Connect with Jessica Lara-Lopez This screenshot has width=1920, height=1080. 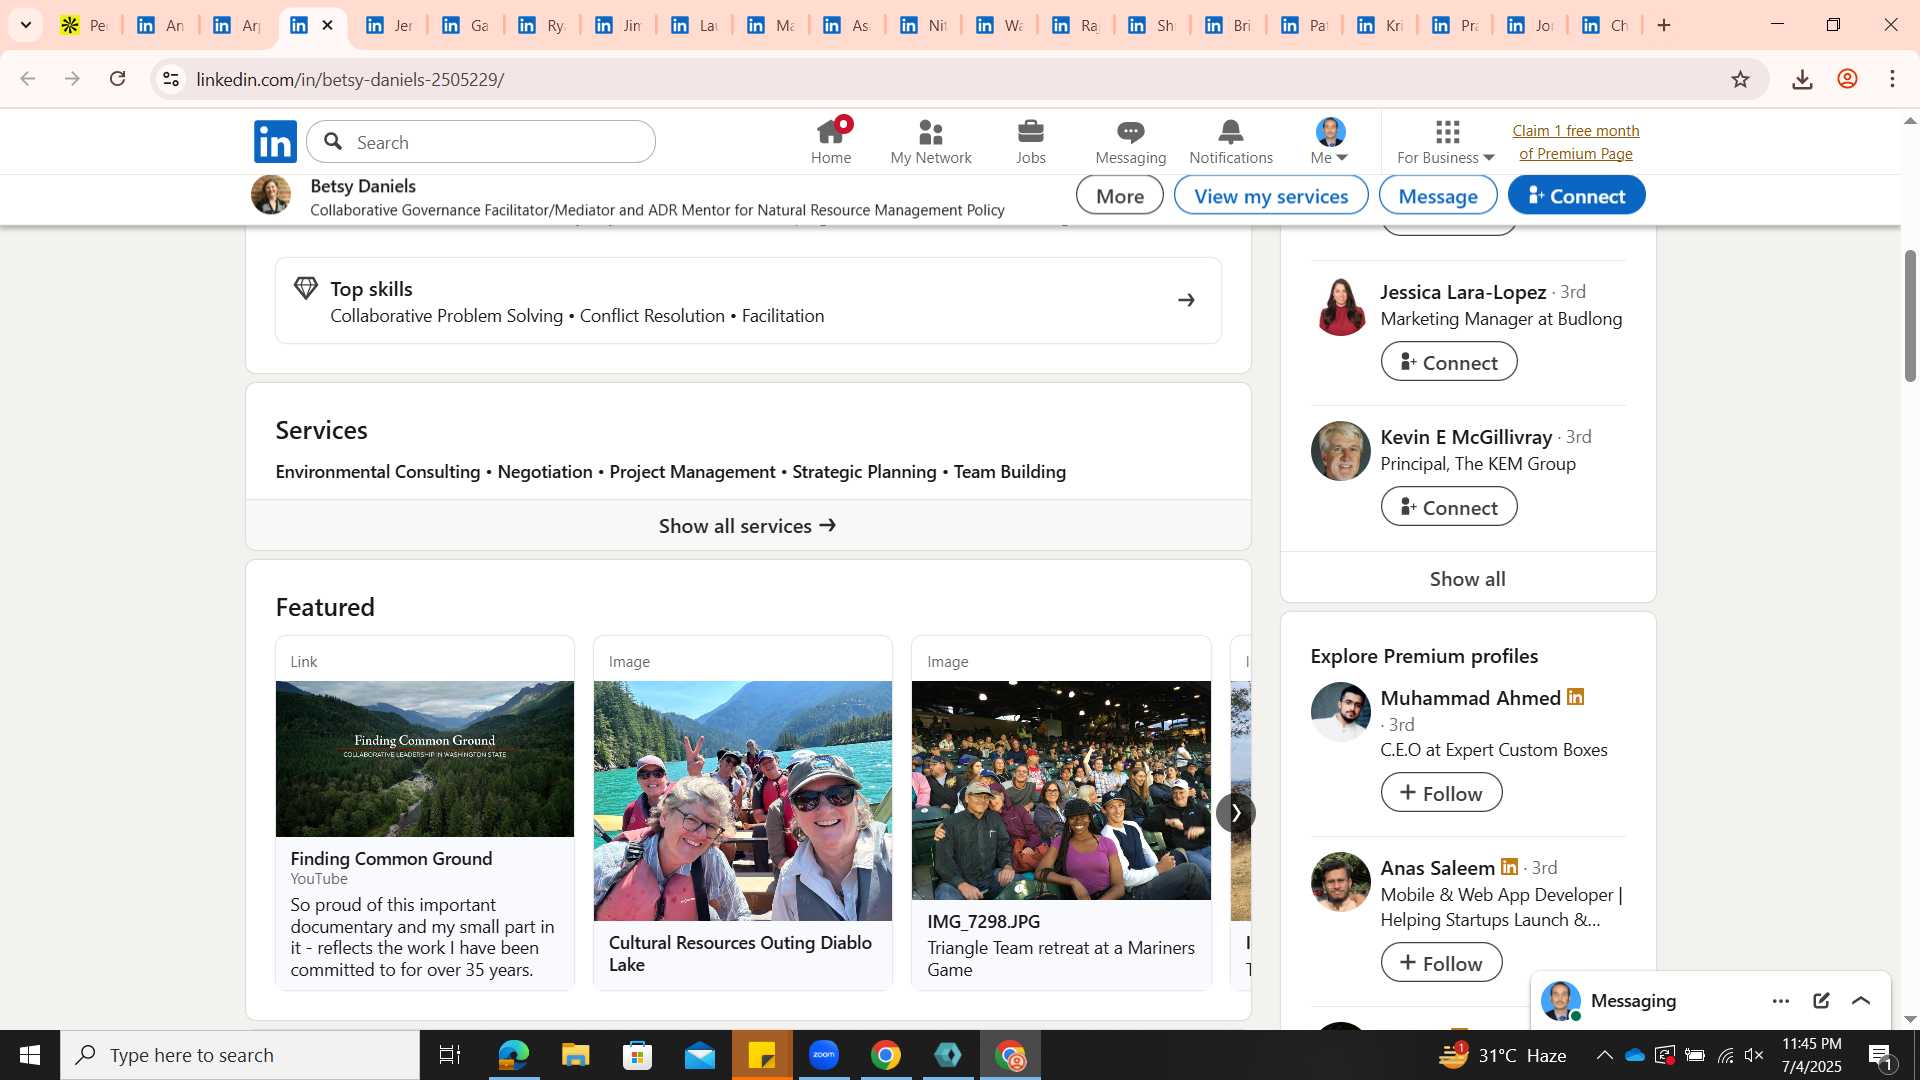tap(1449, 362)
